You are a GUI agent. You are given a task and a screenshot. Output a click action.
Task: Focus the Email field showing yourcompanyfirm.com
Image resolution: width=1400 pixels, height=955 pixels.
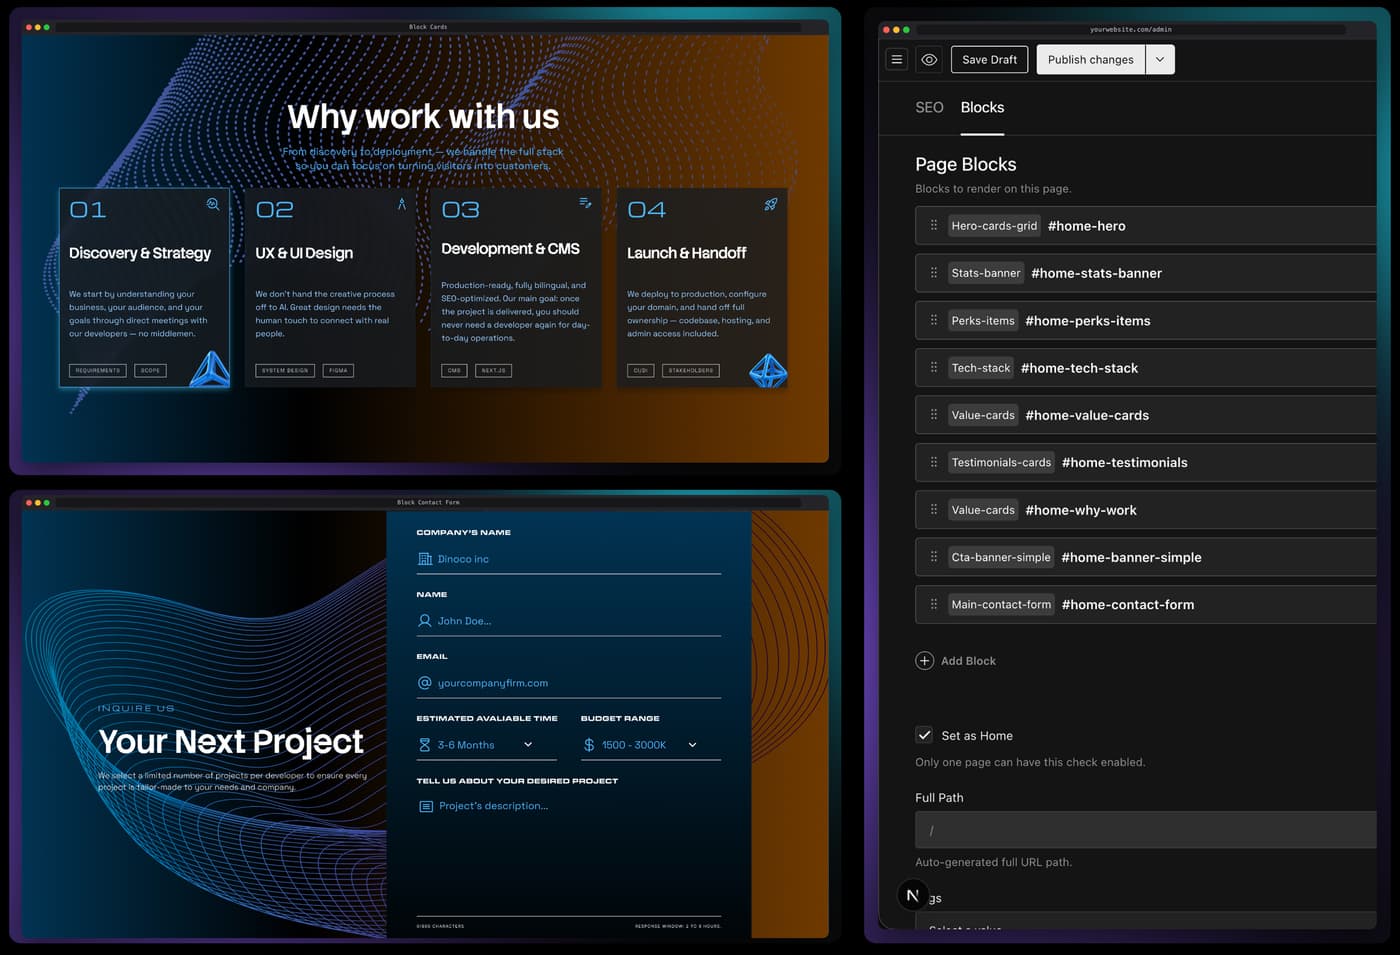point(569,683)
